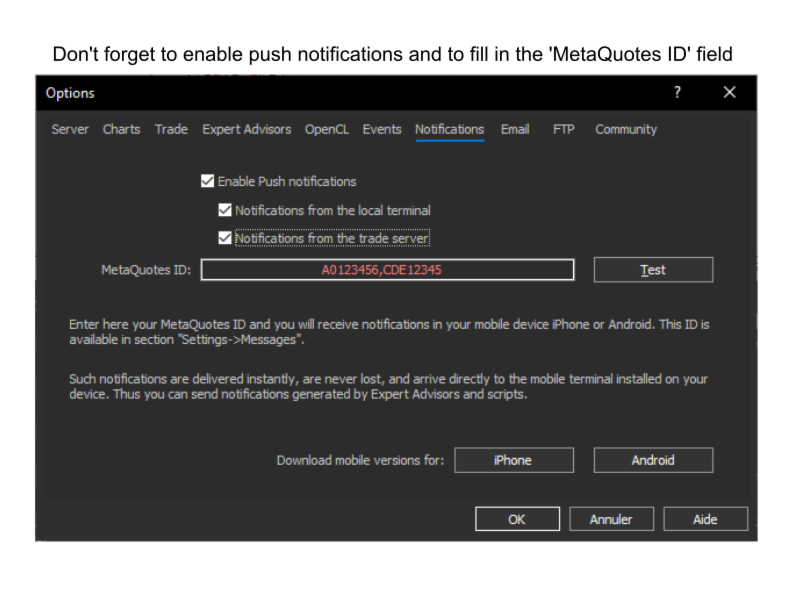
Task: Select the OpenCL tab
Action: pyautogui.click(x=327, y=130)
